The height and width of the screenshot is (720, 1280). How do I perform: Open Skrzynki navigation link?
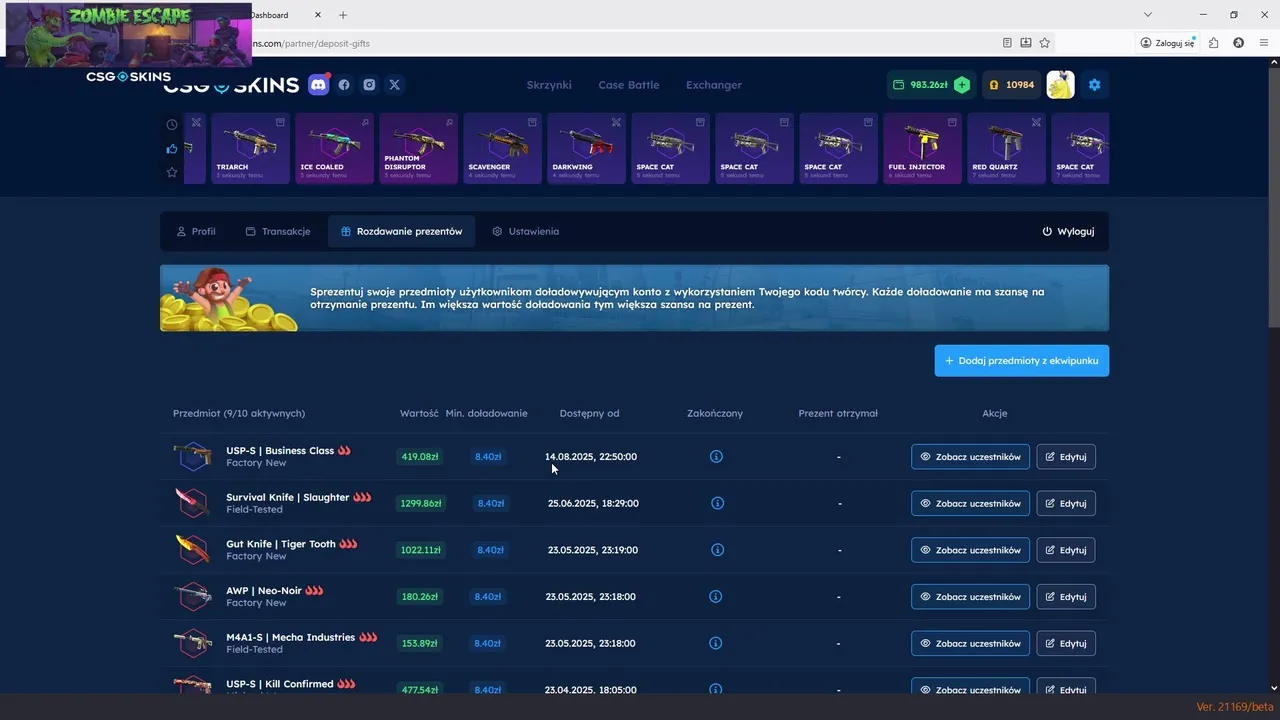[549, 85]
